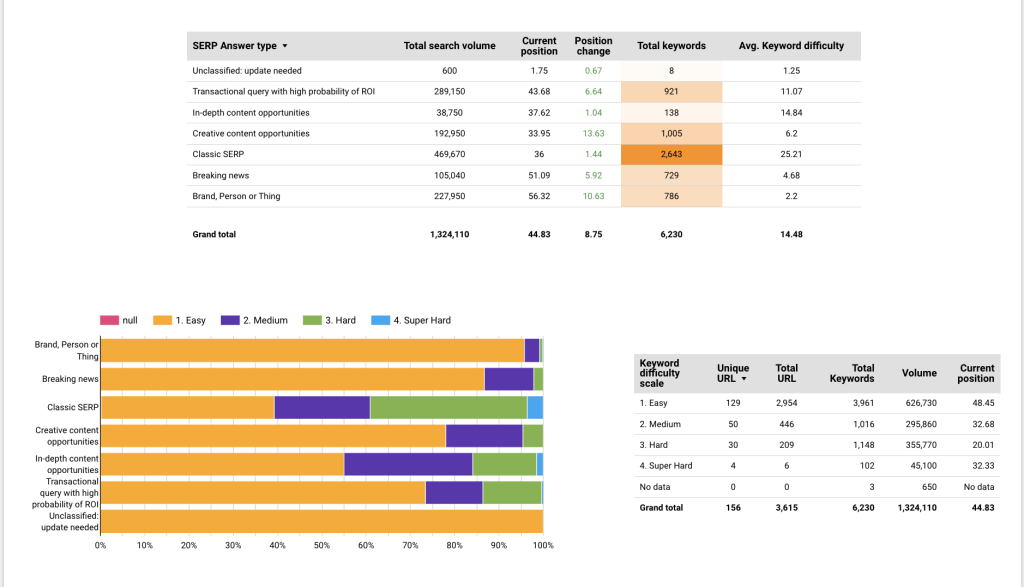The width and height of the screenshot is (1024, 587).
Task: Click the Volume column header
Action: pos(919,373)
